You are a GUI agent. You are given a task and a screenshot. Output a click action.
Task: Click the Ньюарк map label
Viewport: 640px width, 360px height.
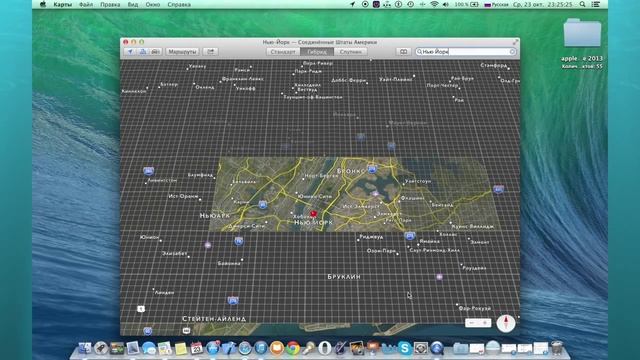[x=215, y=216]
